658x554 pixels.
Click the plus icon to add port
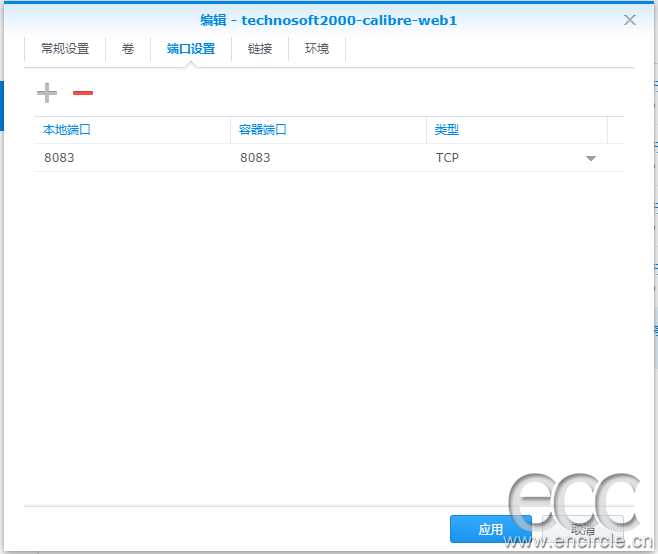pyautogui.click(x=47, y=93)
